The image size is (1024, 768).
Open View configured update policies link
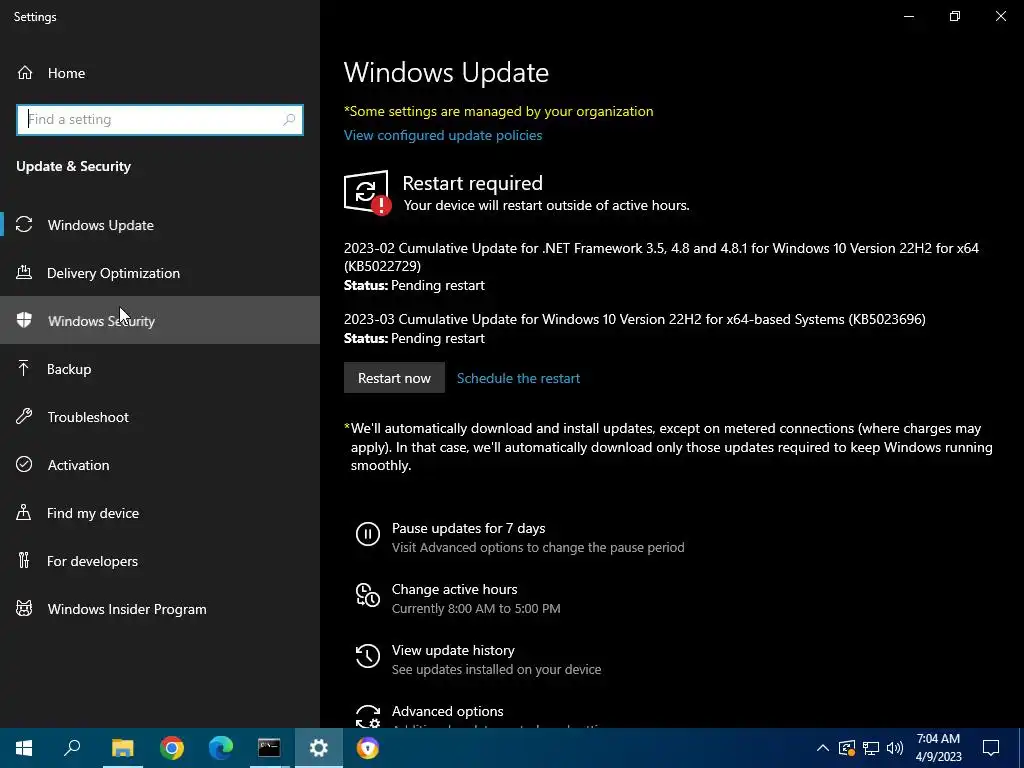click(x=443, y=135)
